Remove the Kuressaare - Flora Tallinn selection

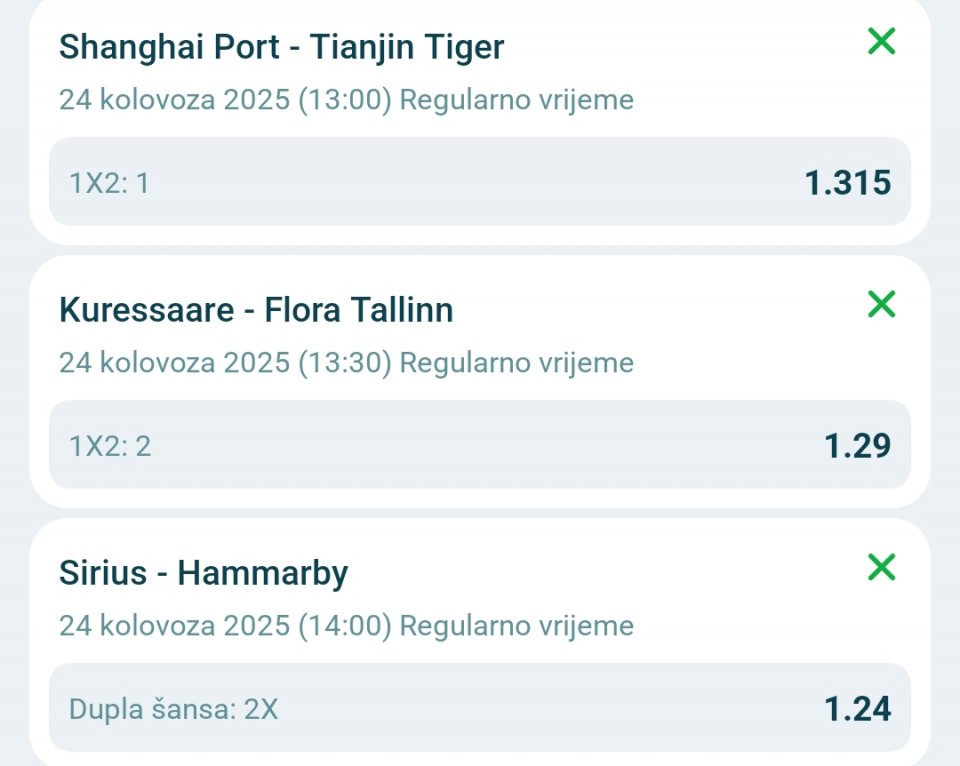click(881, 304)
